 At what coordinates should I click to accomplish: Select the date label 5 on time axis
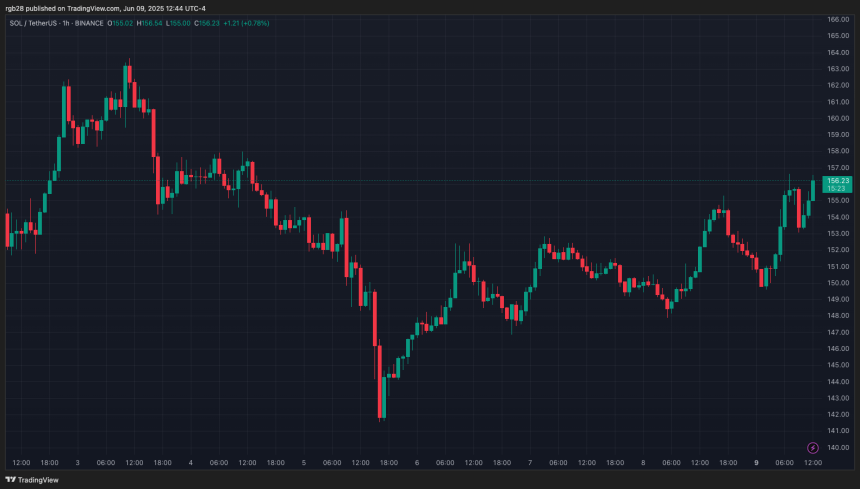click(x=303, y=463)
